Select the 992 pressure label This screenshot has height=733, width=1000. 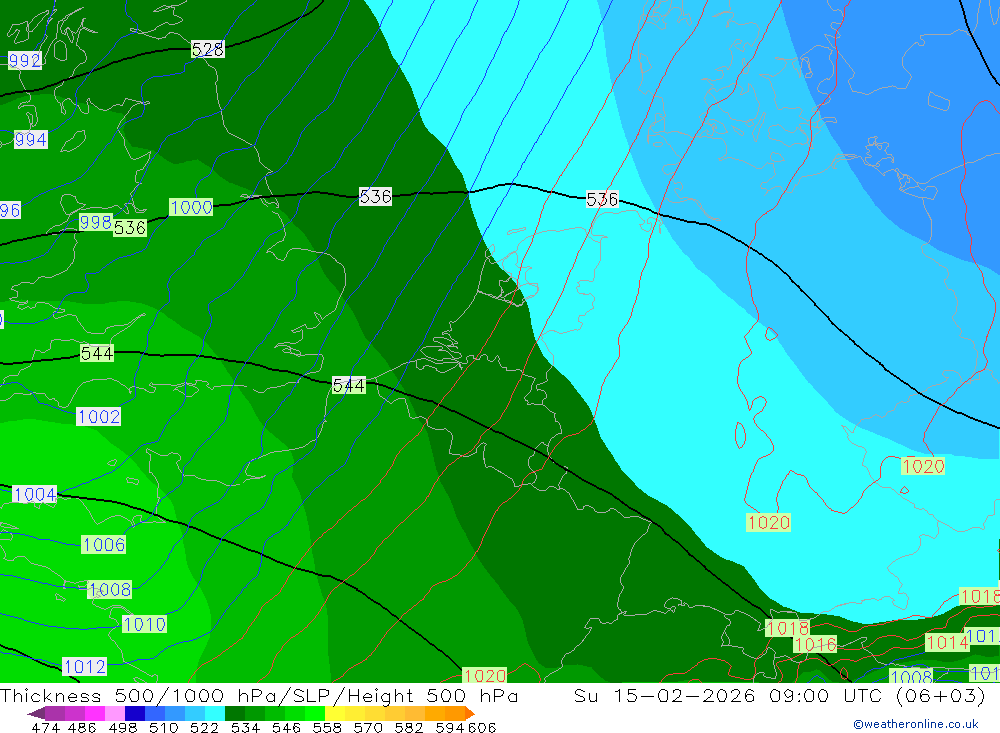coord(25,61)
